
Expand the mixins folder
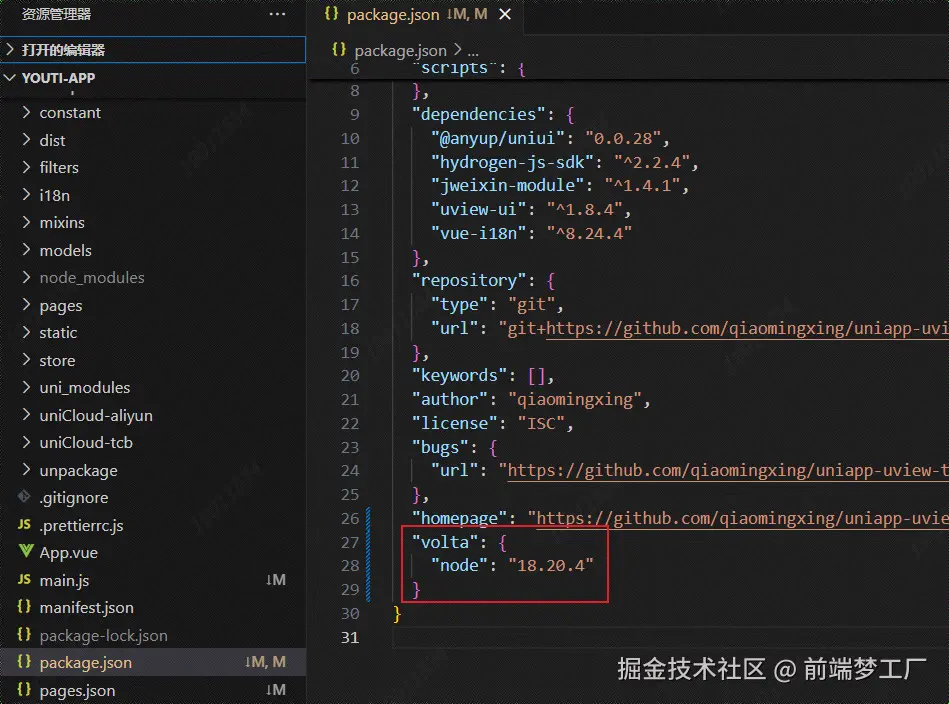[62, 223]
